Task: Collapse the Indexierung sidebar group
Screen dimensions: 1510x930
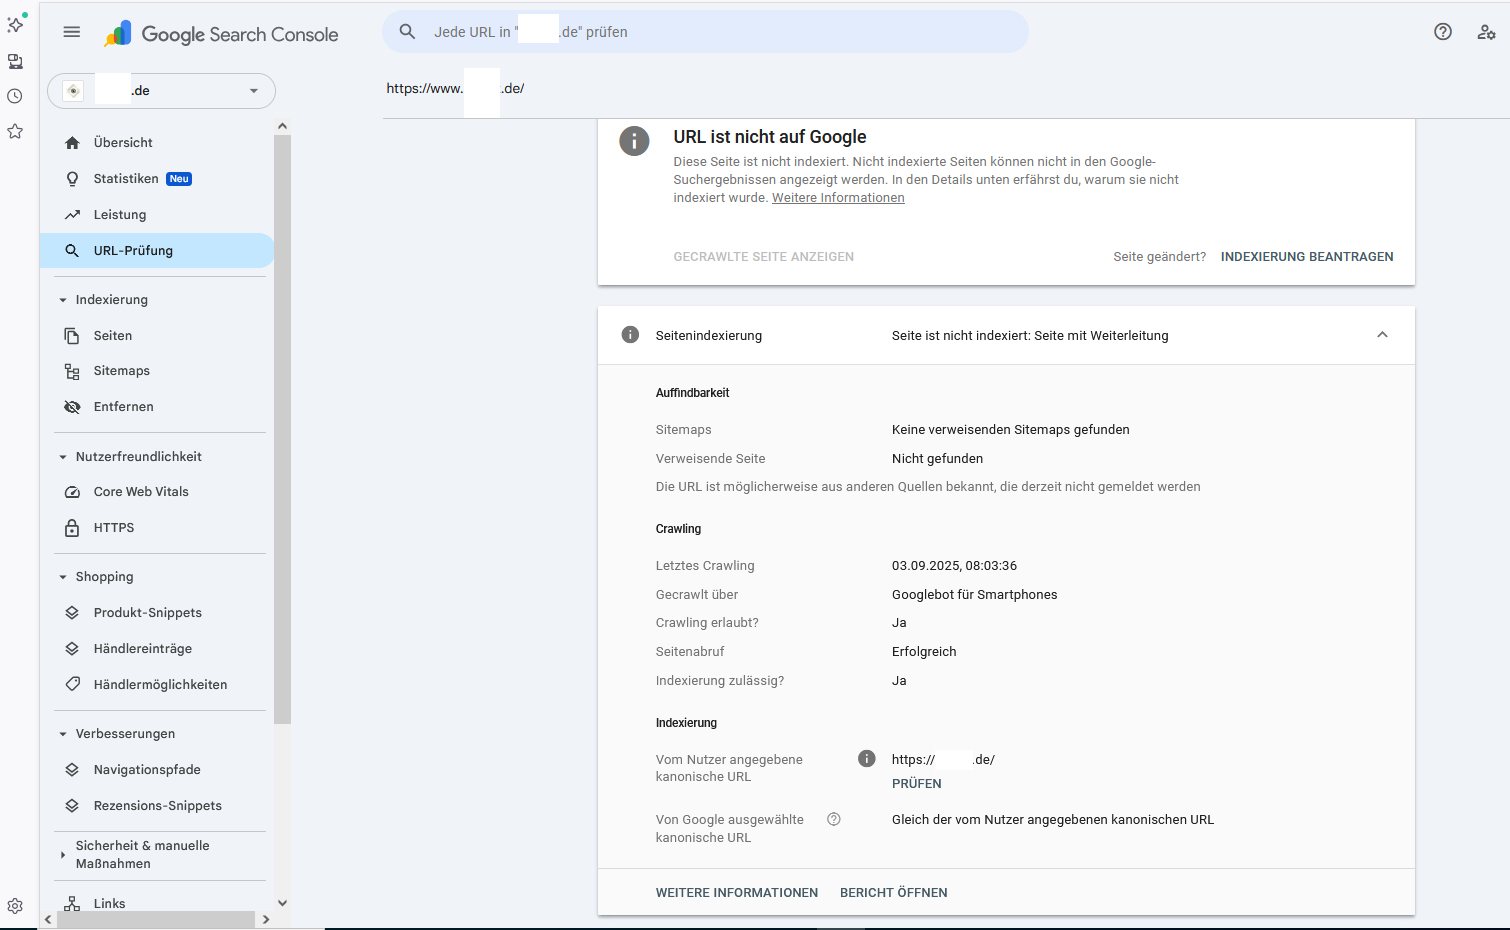Action: 63,300
